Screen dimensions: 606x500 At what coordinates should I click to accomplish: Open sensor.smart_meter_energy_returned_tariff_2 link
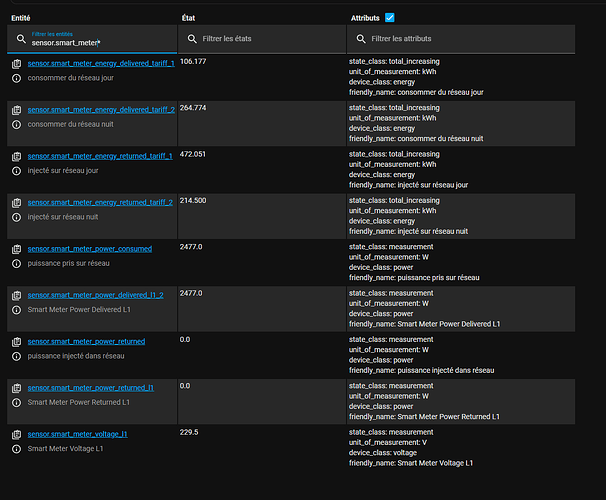tap(100, 202)
